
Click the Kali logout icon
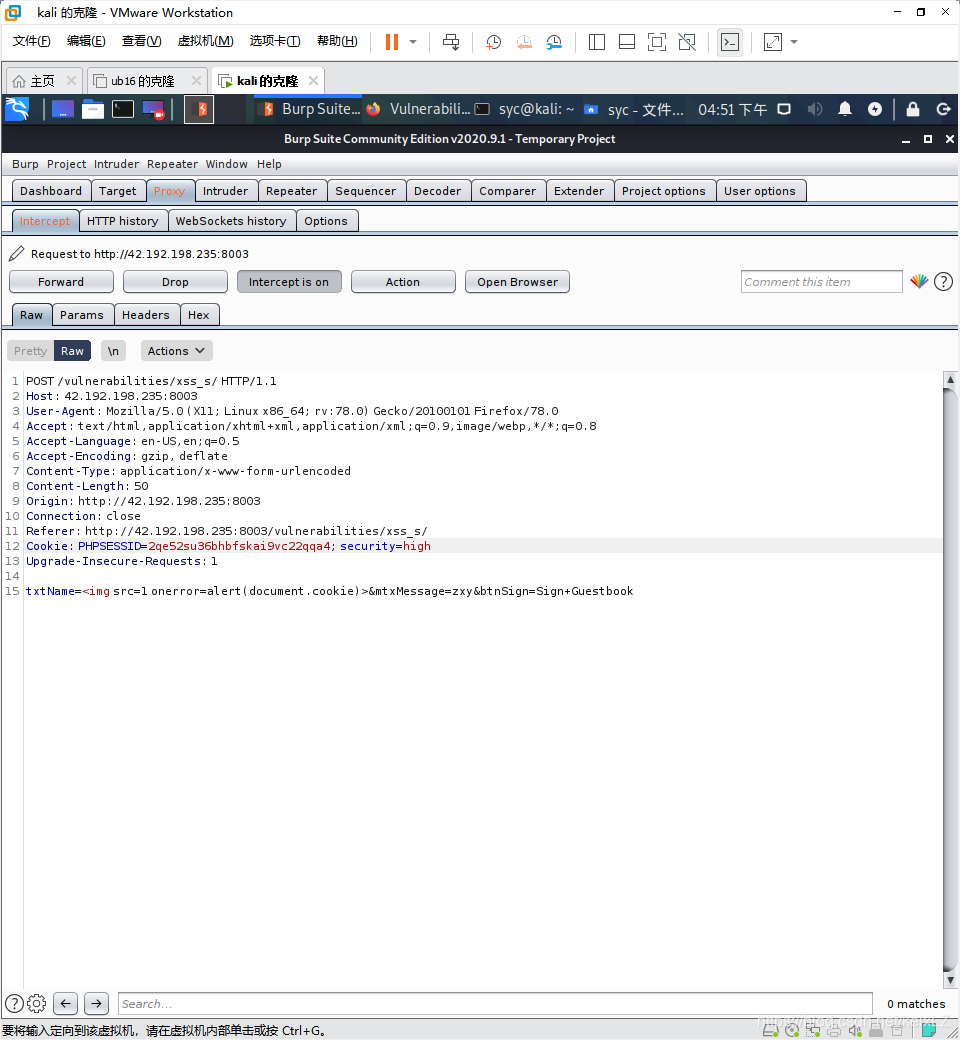tap(943, 109)
